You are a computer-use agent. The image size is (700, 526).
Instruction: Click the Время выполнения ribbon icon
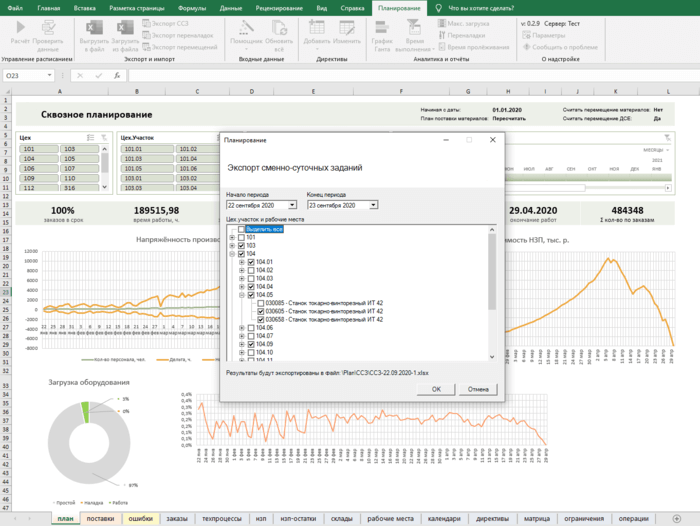(x=414, y=27)
